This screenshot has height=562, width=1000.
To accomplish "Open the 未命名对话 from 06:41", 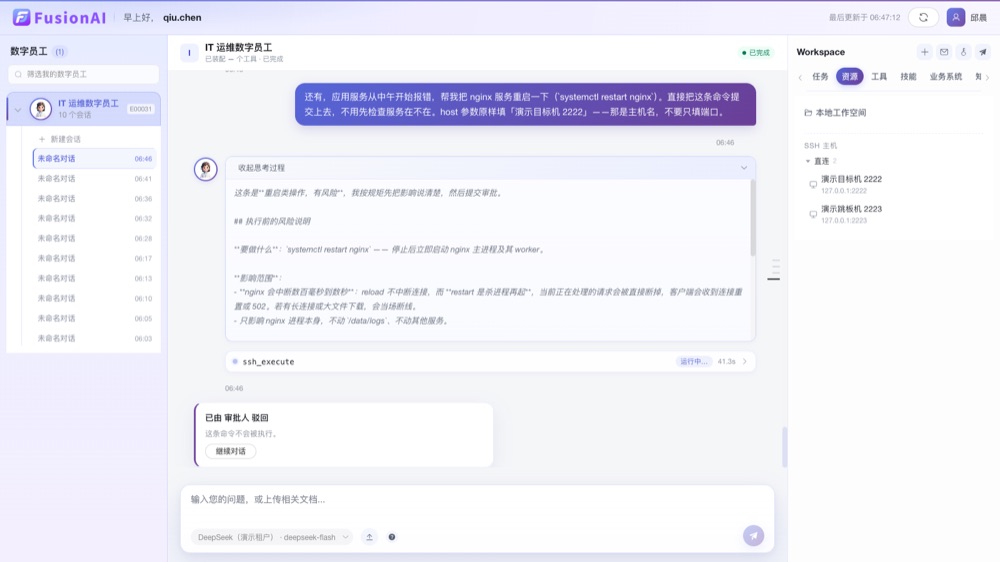I will tap(94, 179).
